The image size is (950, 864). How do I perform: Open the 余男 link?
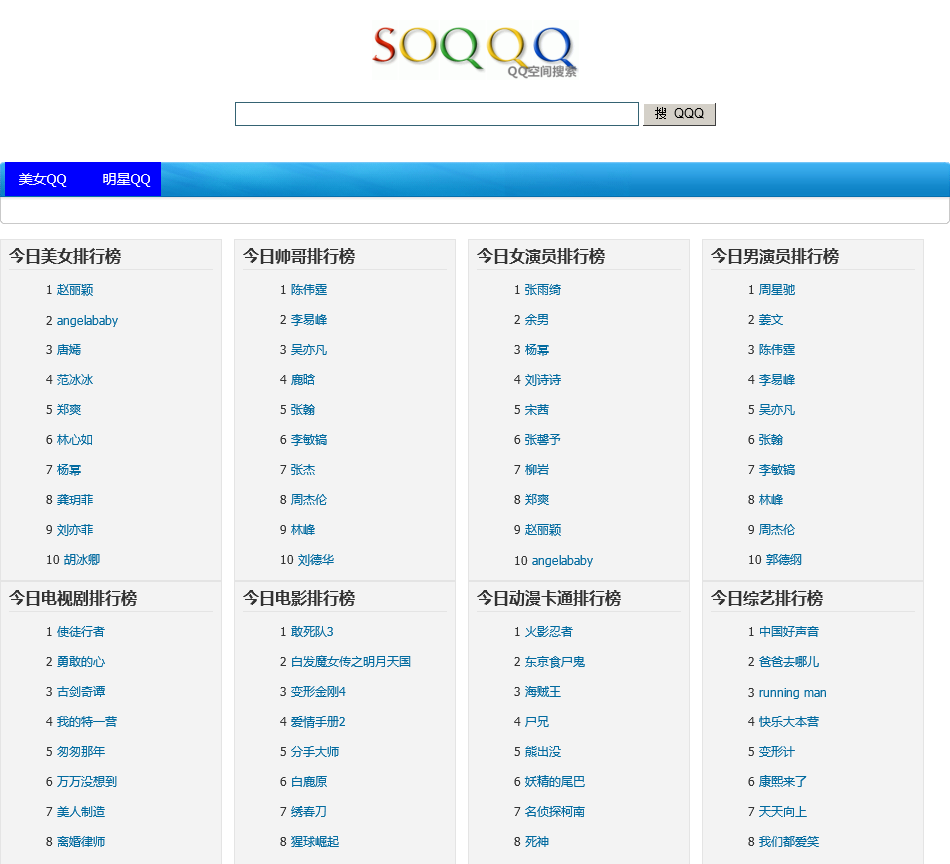pyautogui.click(x=536, y=320)
